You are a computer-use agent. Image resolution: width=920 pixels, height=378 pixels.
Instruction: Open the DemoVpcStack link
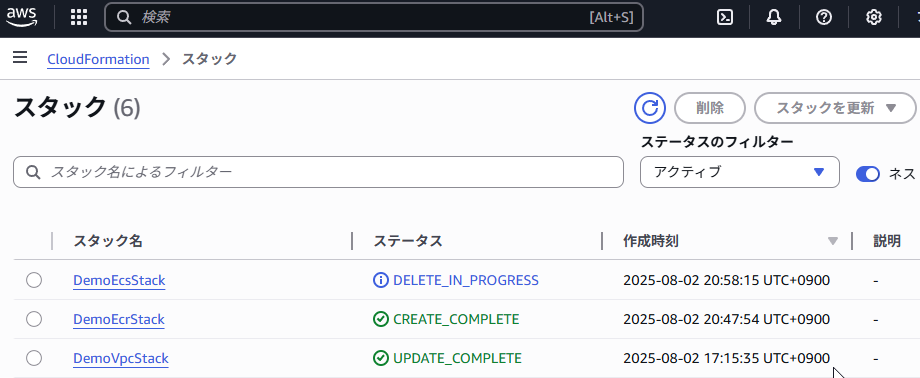coord(121,358)
